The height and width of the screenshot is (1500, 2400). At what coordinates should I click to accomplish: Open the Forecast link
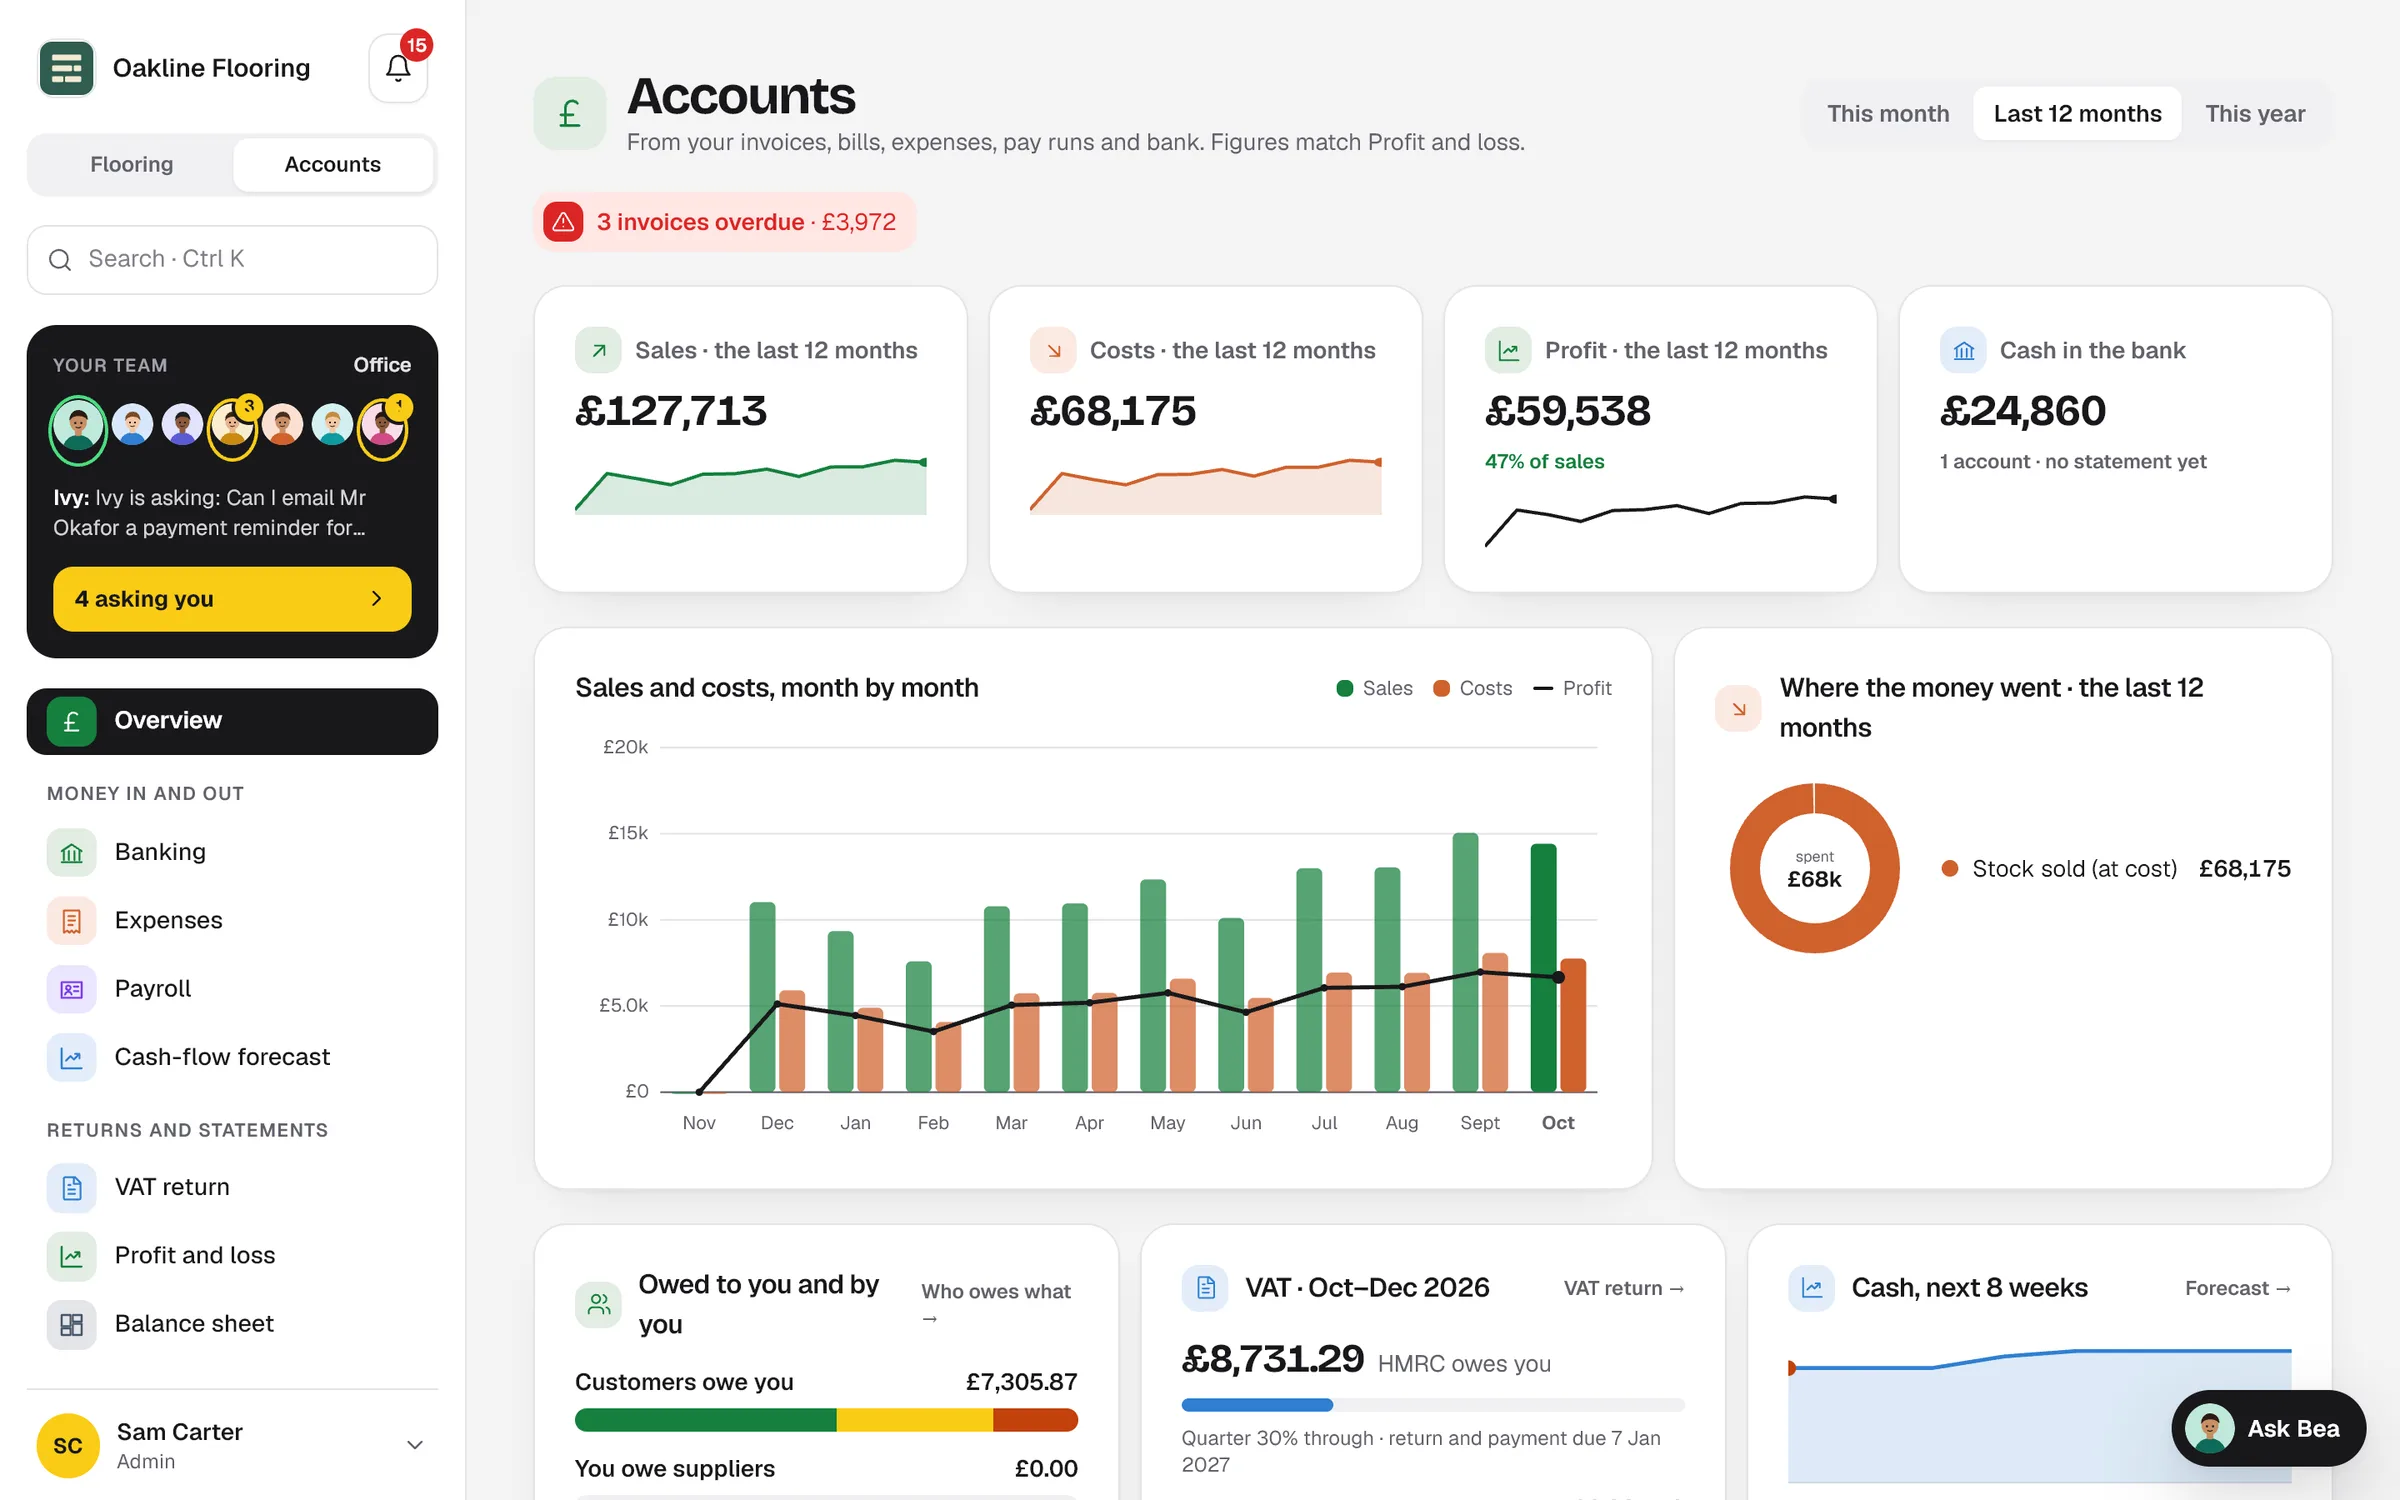(x=2238, y=1288)
